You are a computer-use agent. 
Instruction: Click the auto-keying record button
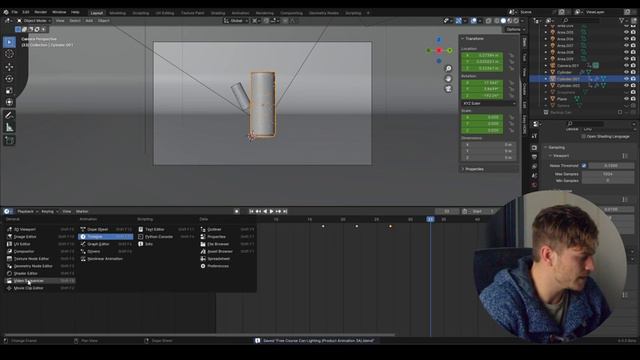(x=237, y=211)
